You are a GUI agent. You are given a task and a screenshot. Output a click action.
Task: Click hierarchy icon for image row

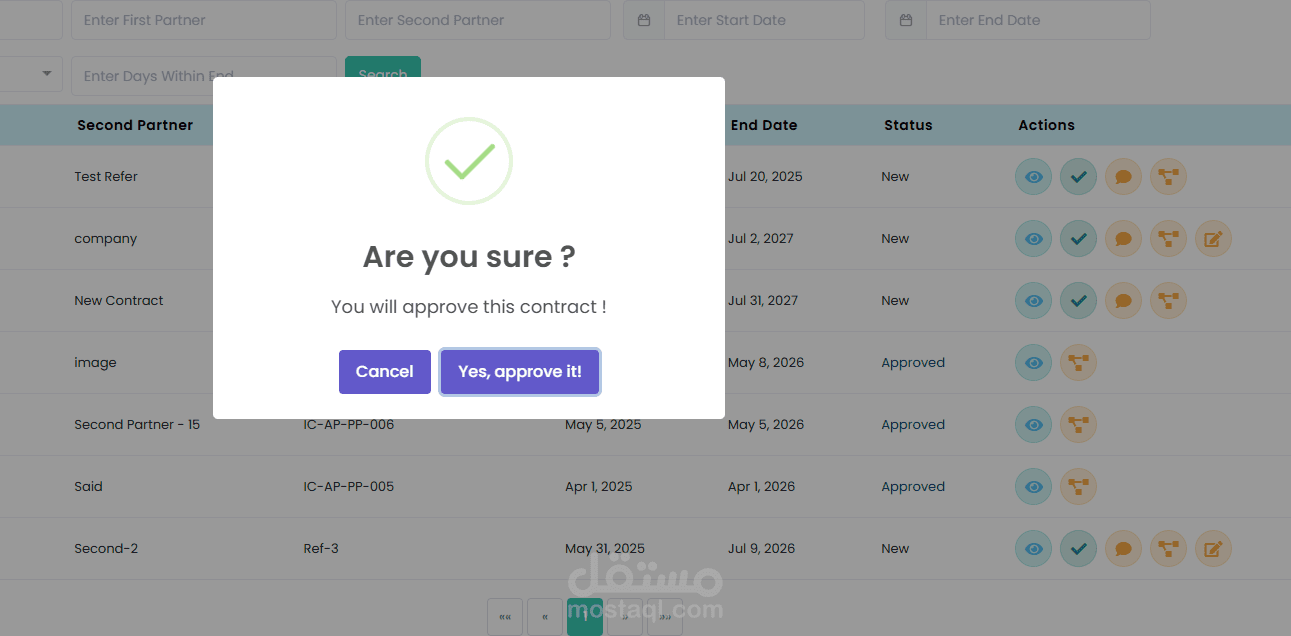point(1078,363)
